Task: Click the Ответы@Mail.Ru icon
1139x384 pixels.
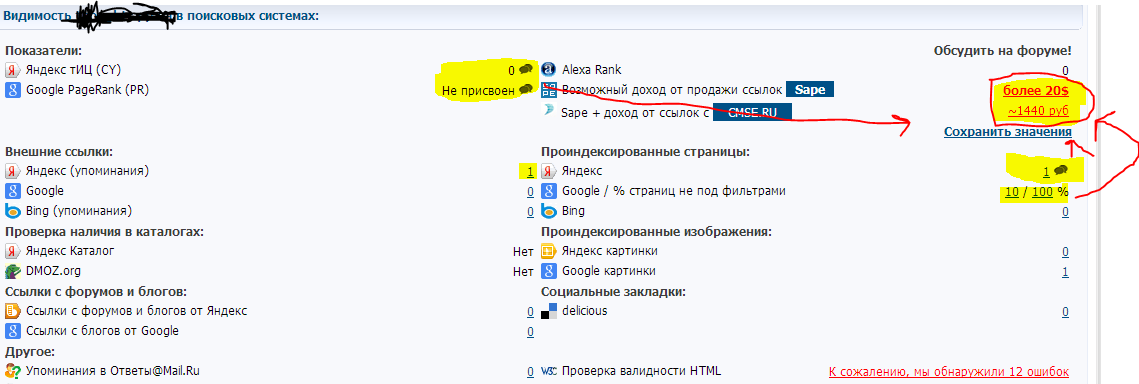Action: click(12, 371)
